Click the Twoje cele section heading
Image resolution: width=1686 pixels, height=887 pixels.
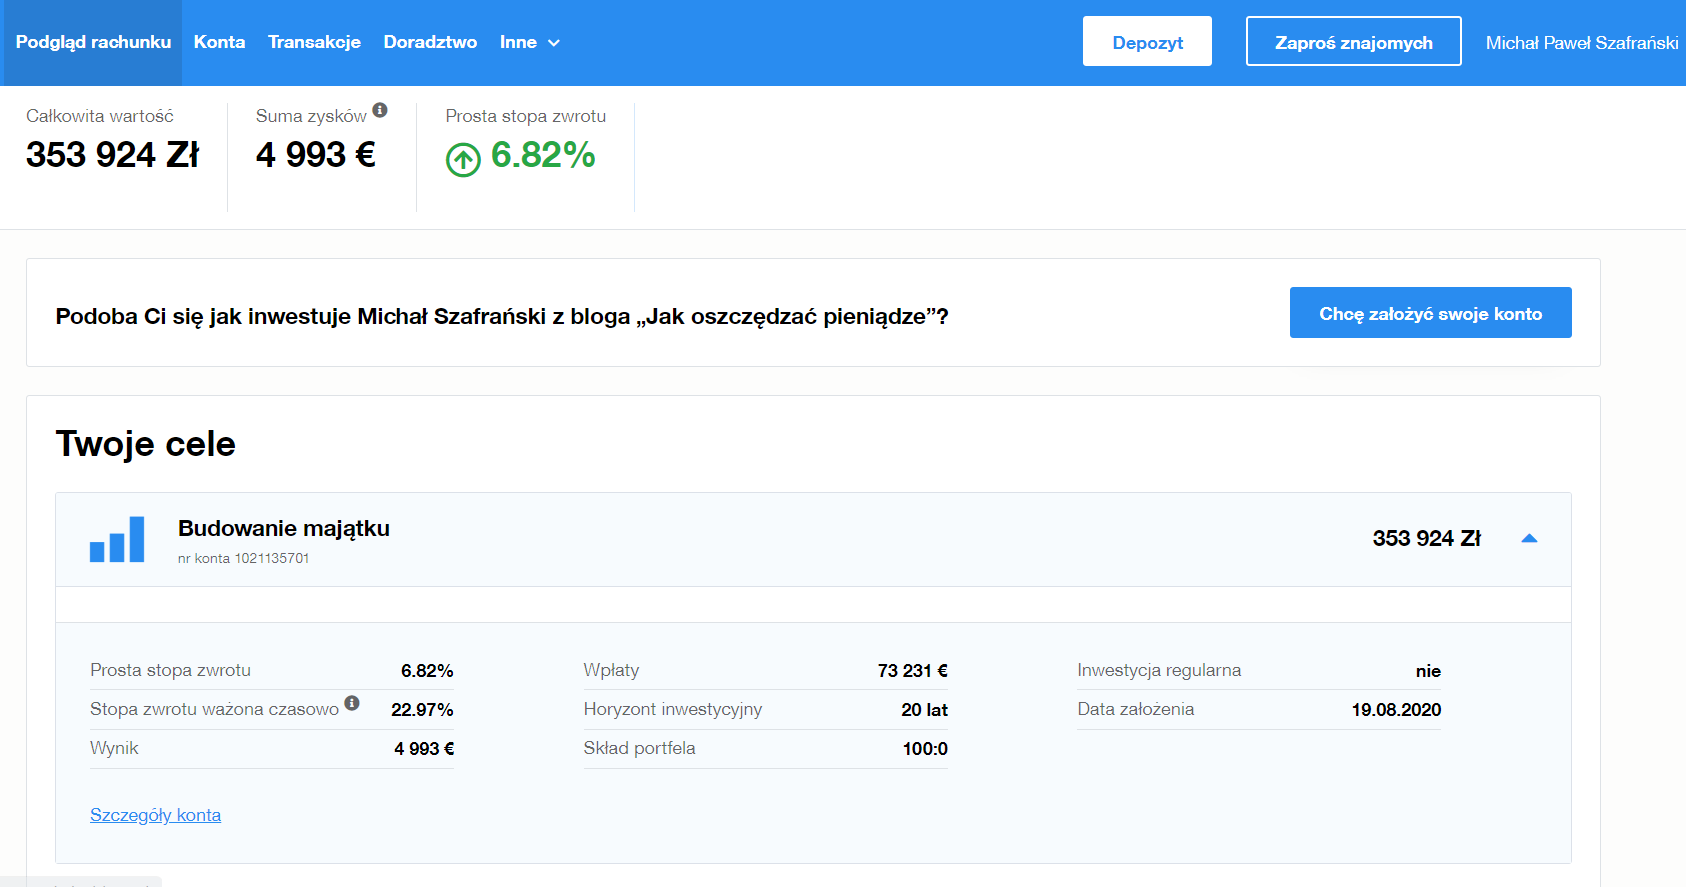[x=146, y=443]
